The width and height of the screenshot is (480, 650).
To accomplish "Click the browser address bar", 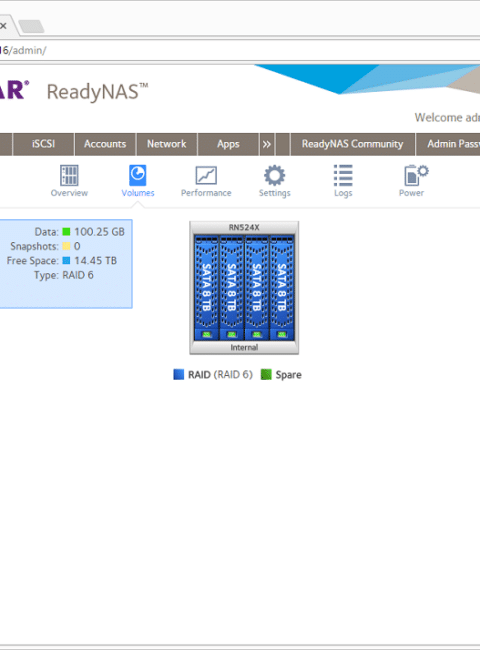I will pos(240,51).
